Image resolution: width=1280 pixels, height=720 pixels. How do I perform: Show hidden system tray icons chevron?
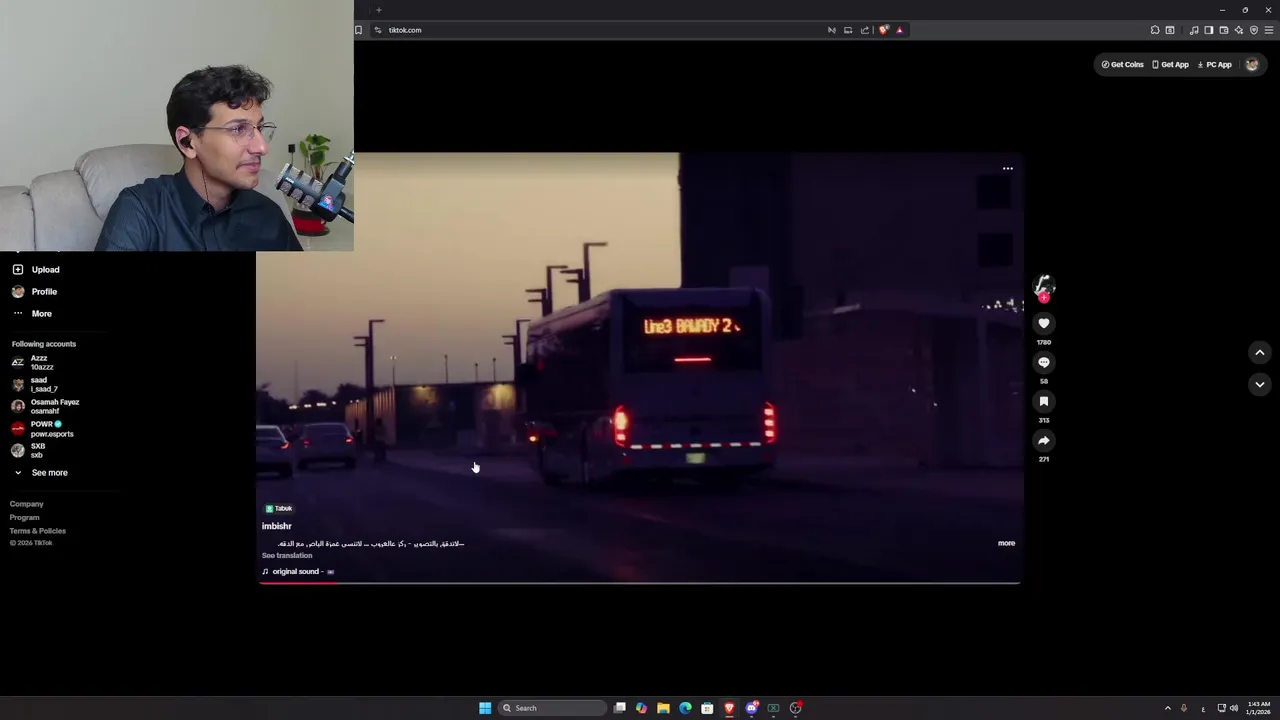[1167, 708]
